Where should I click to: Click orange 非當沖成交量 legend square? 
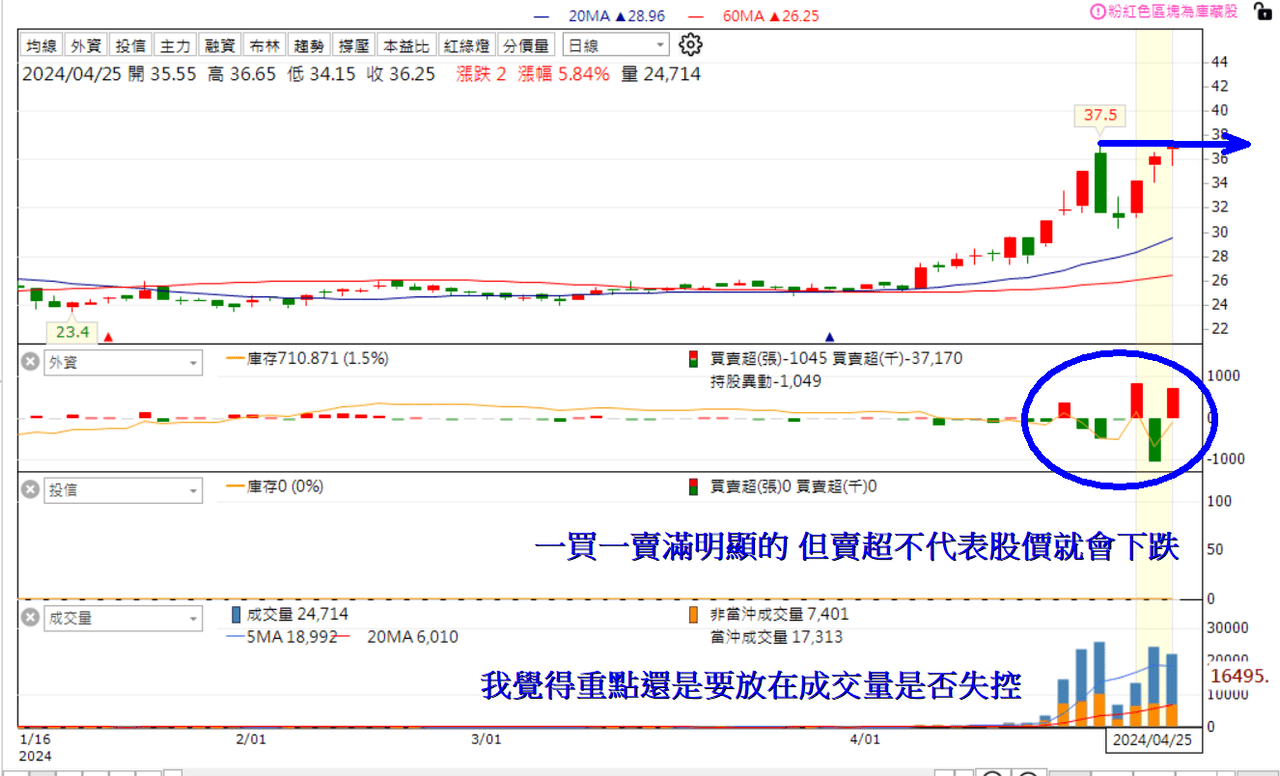[694, 614]
